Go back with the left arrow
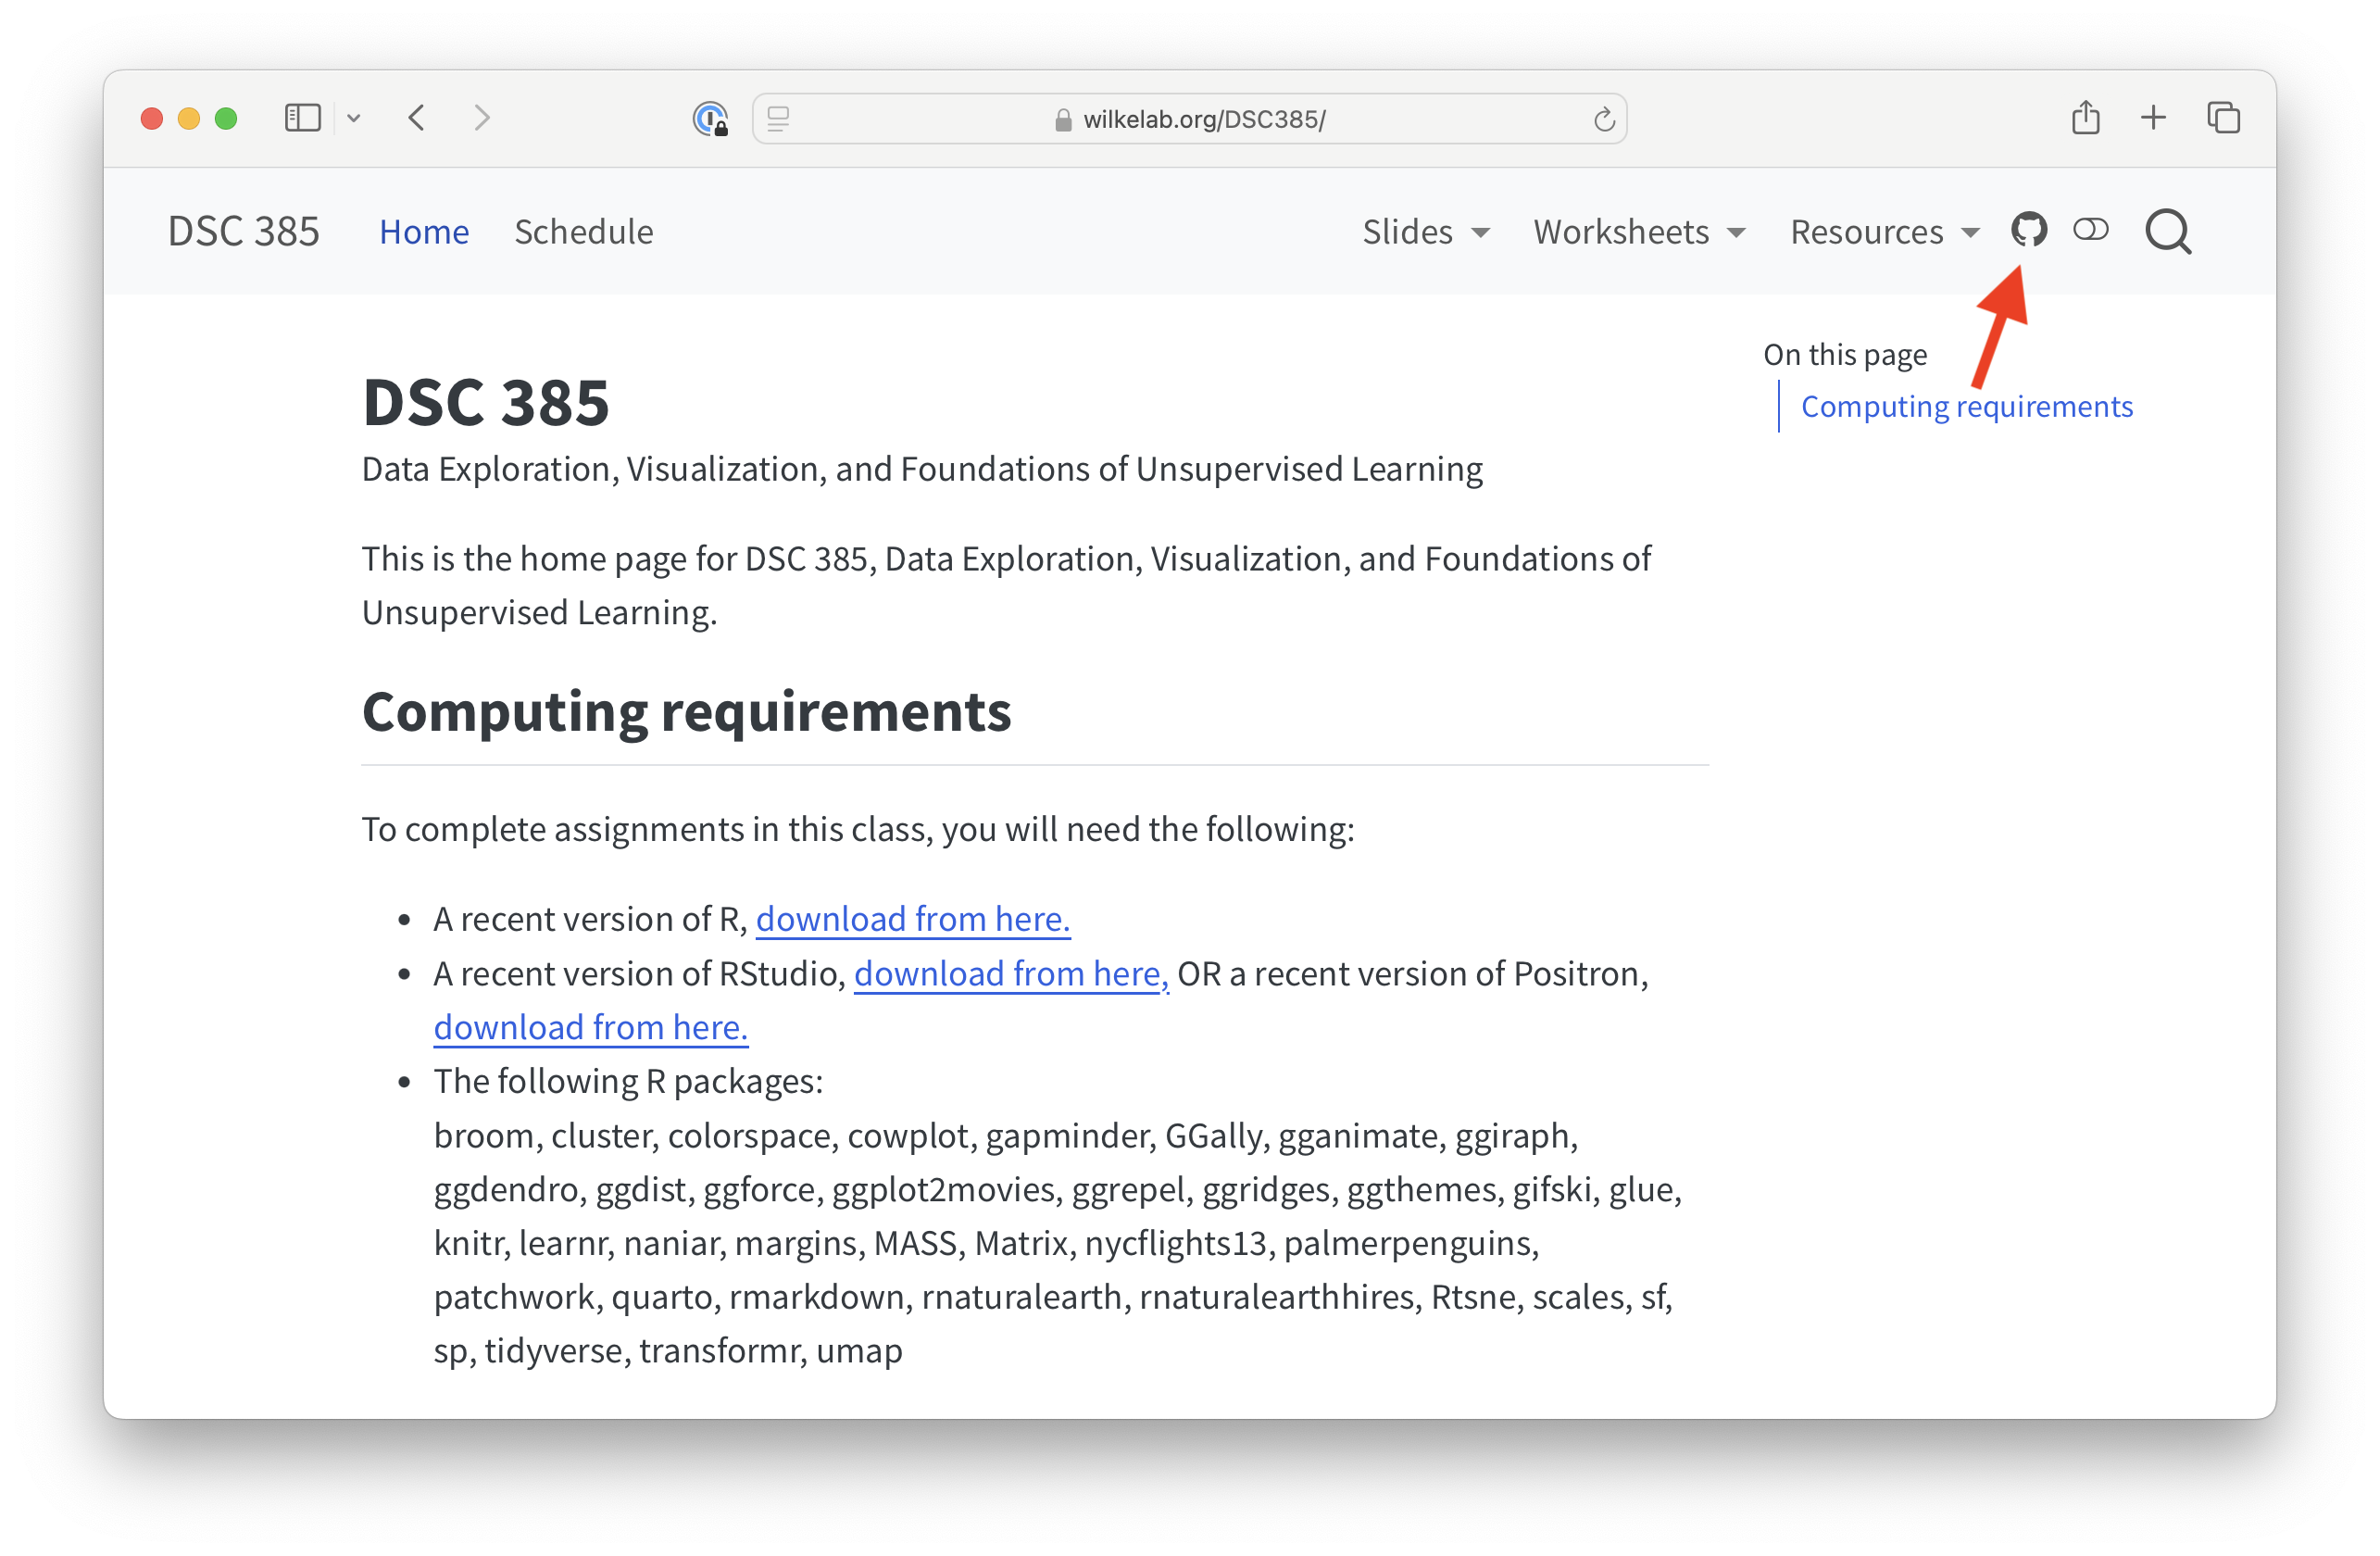The width and height of the screenshot is (2380, 1556). (417, 118)
